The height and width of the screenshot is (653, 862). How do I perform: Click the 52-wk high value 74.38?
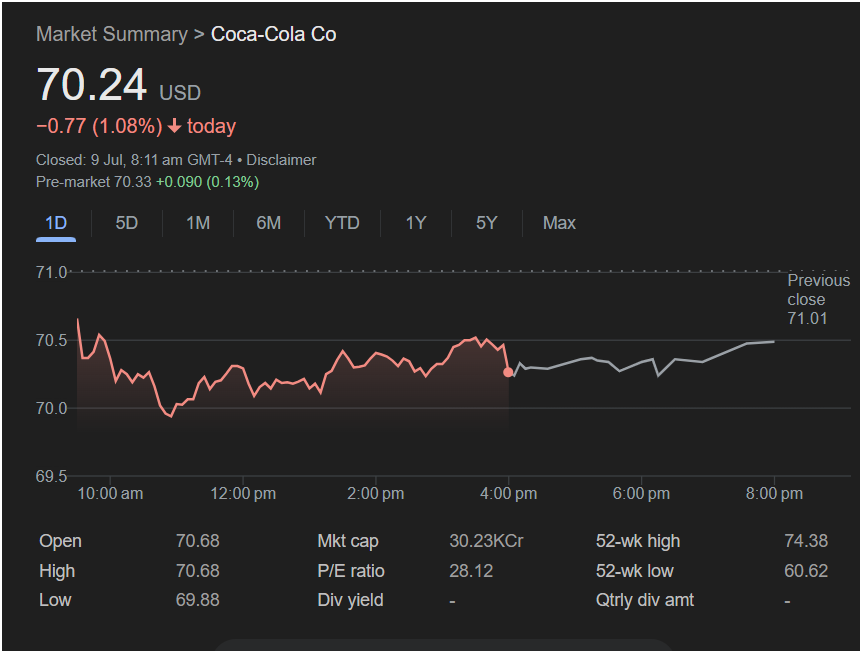806,541
